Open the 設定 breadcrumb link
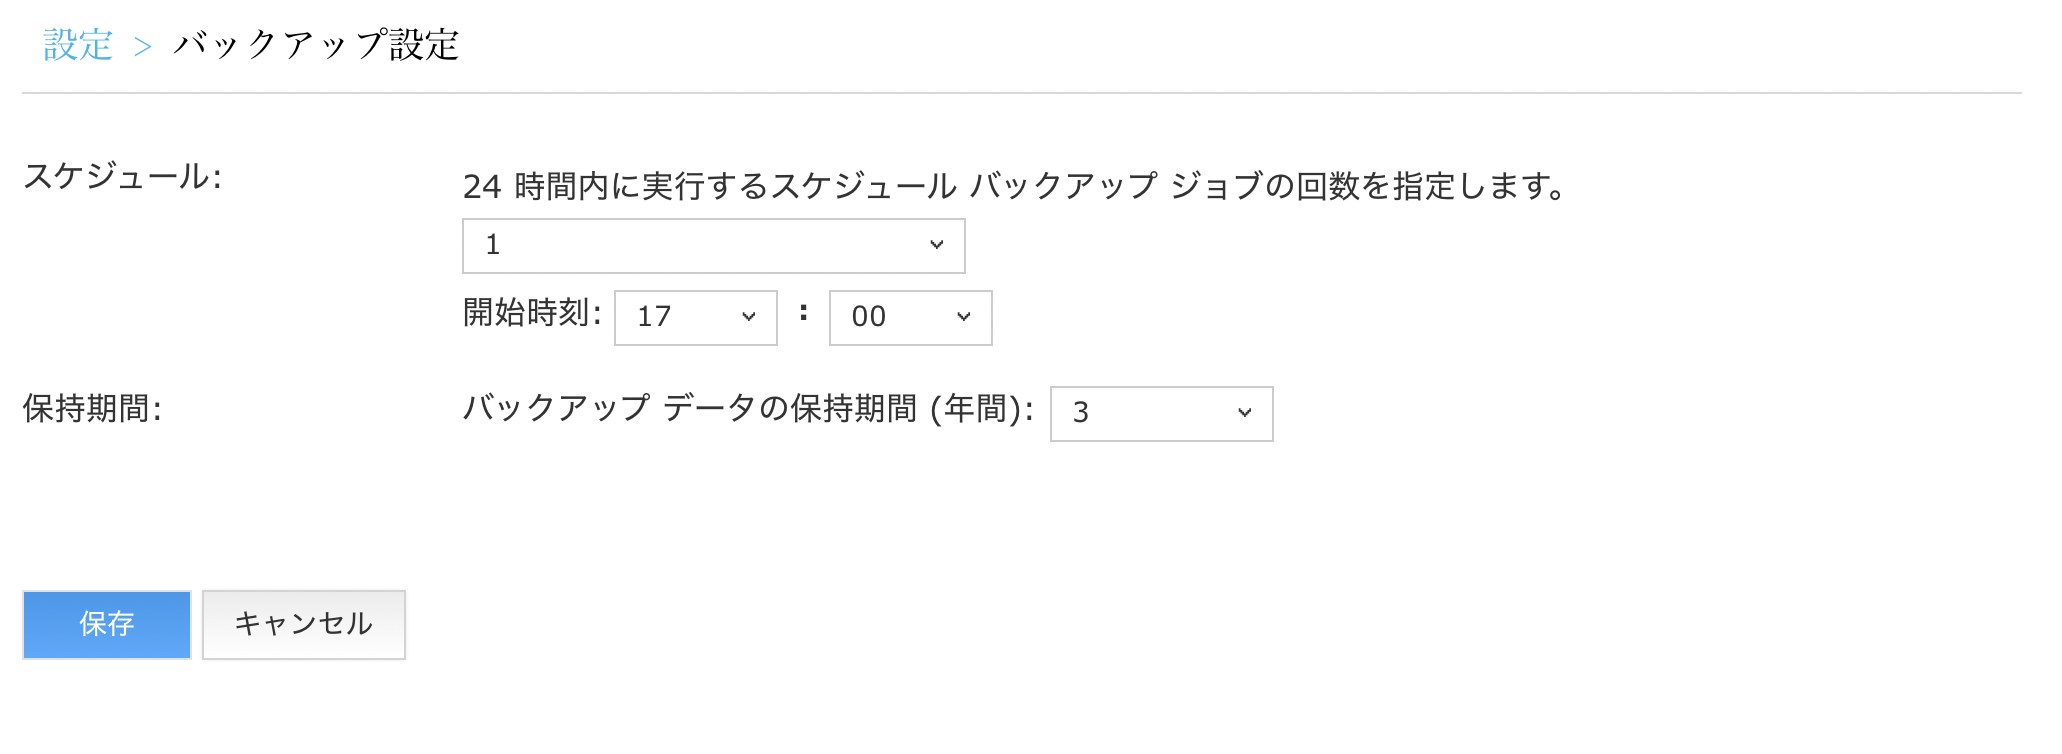Screen dimensions: 2062x754 78,45
